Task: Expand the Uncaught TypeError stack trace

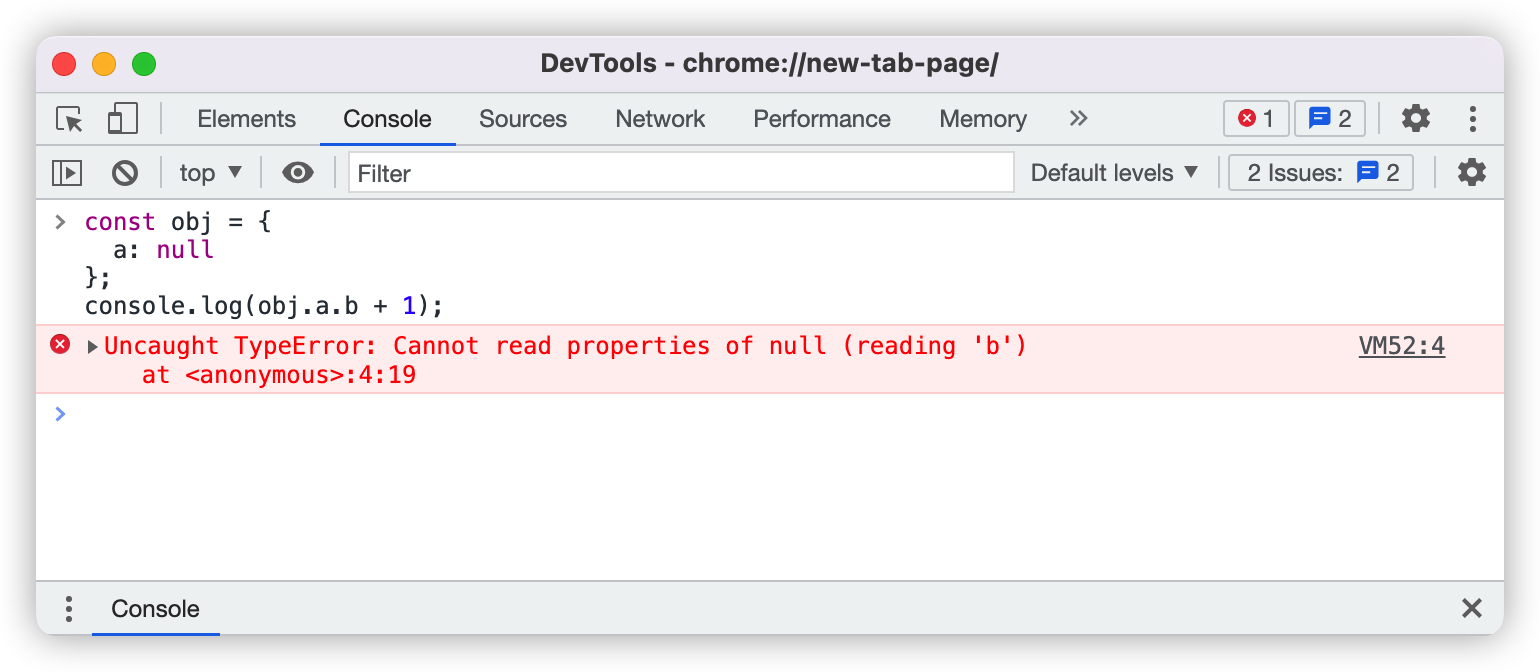Action: [93, 347]
